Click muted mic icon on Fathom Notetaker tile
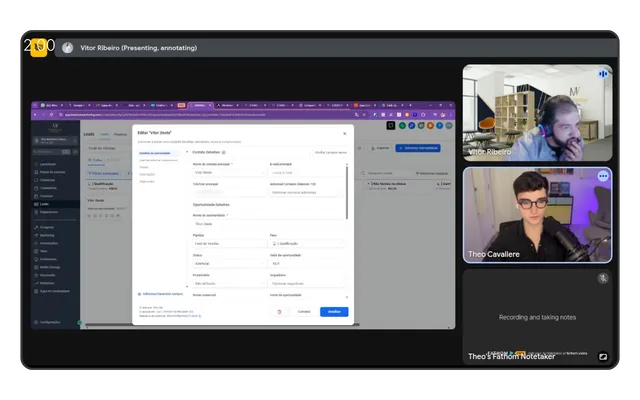640x400 pixels. 603,278
